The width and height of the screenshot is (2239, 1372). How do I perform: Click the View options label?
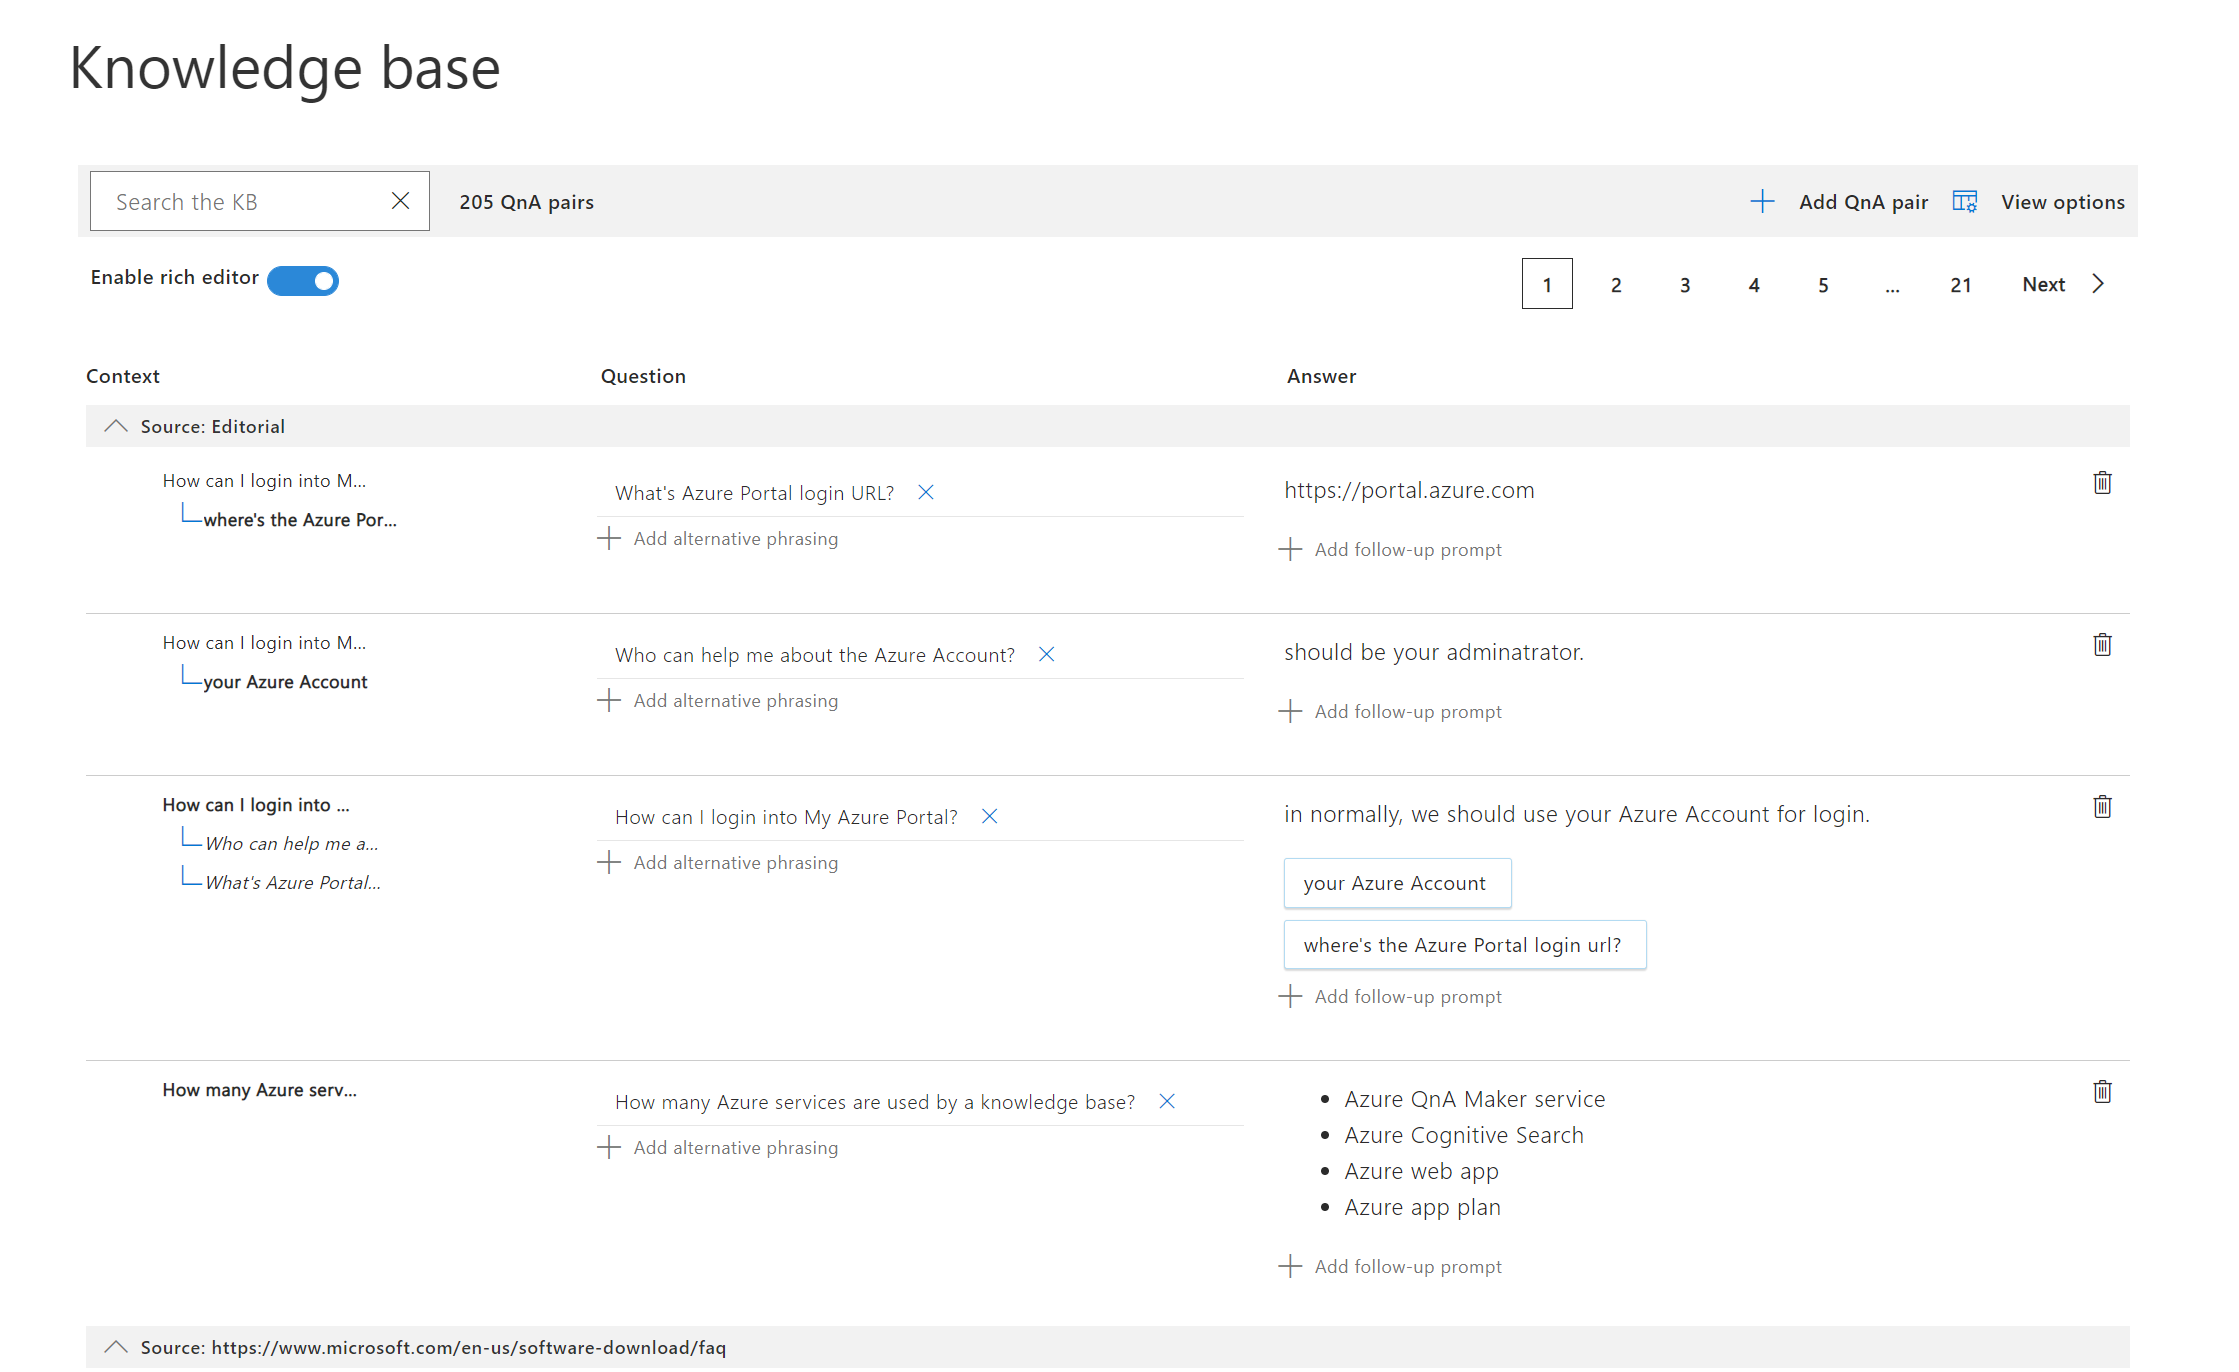[2063, 202]
